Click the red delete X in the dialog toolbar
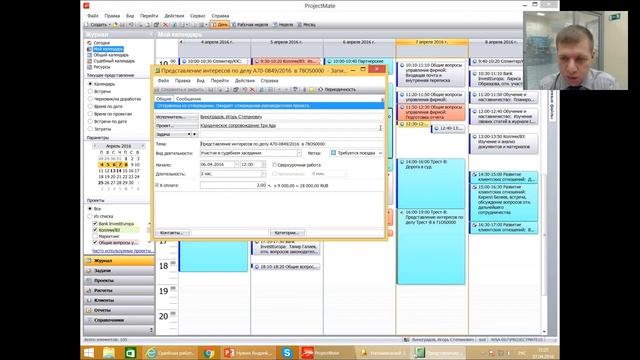640x360 pixels. click(x=252, y=90)
